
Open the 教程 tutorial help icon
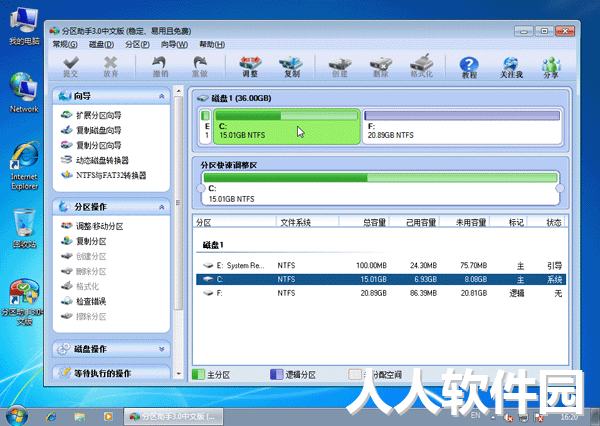coord(469,67)
